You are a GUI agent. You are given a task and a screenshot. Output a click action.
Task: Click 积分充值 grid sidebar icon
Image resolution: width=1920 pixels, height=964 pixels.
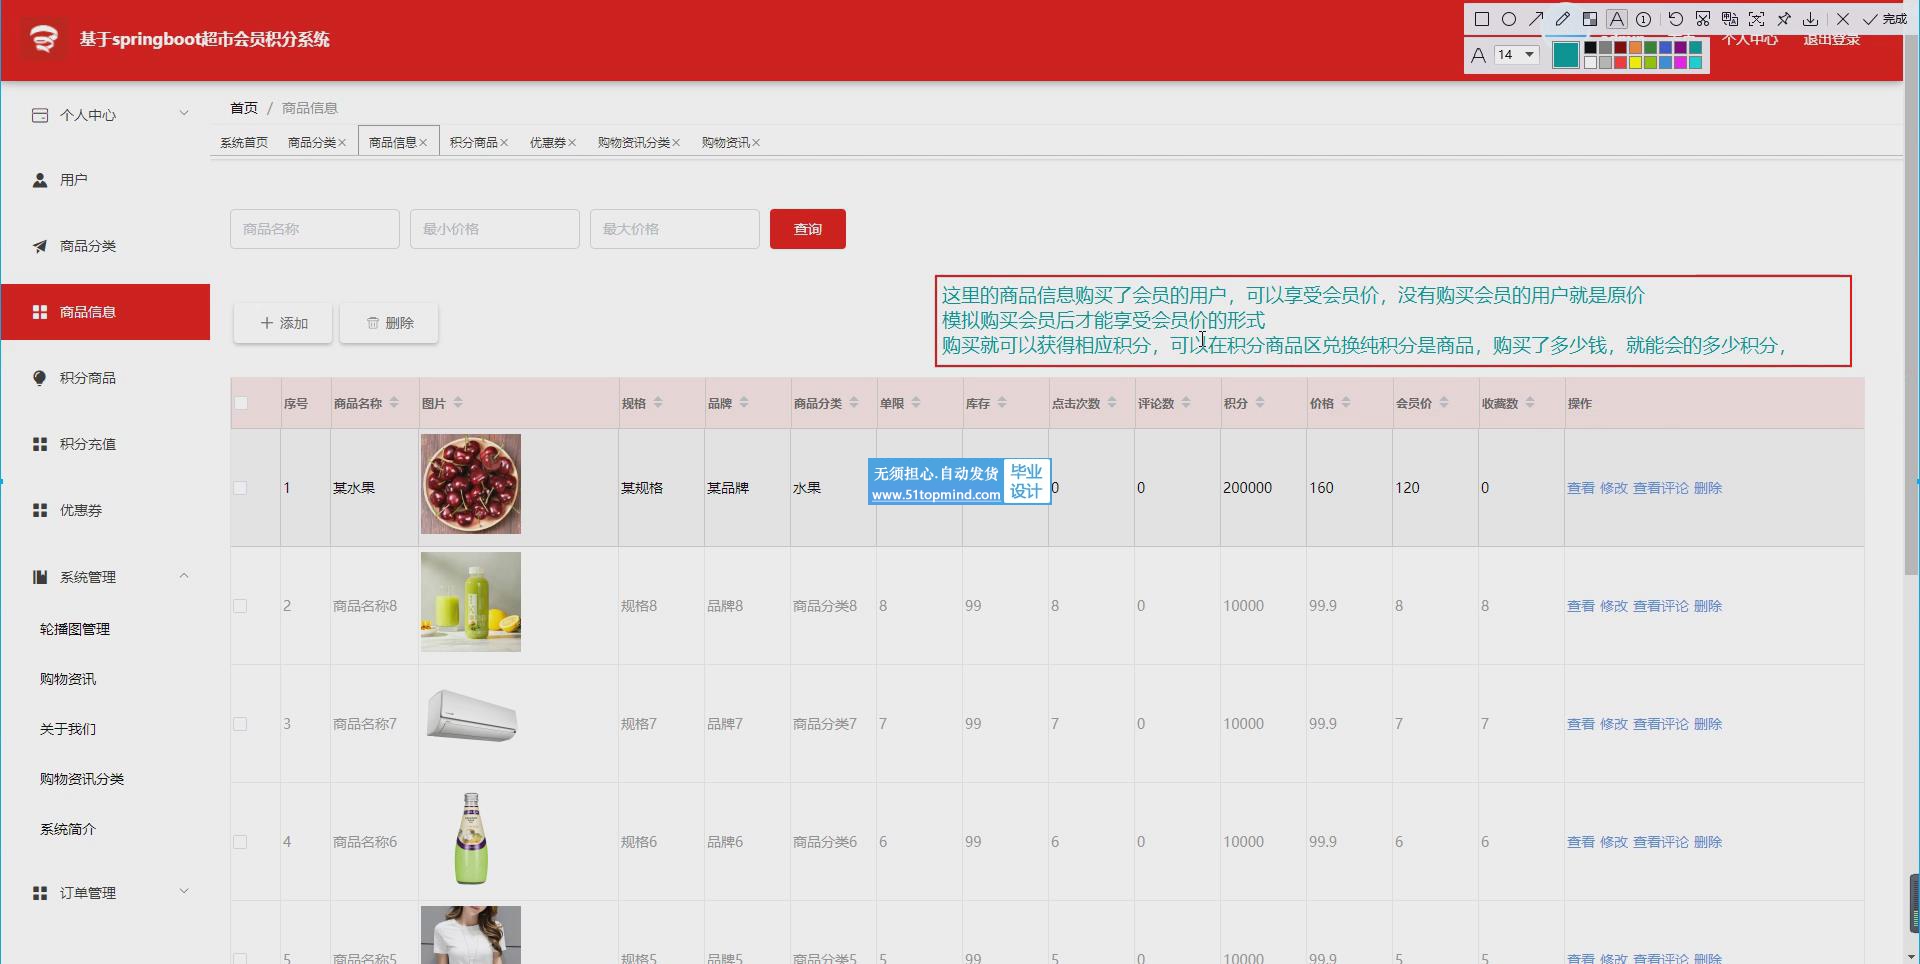[x=40, y=444]
